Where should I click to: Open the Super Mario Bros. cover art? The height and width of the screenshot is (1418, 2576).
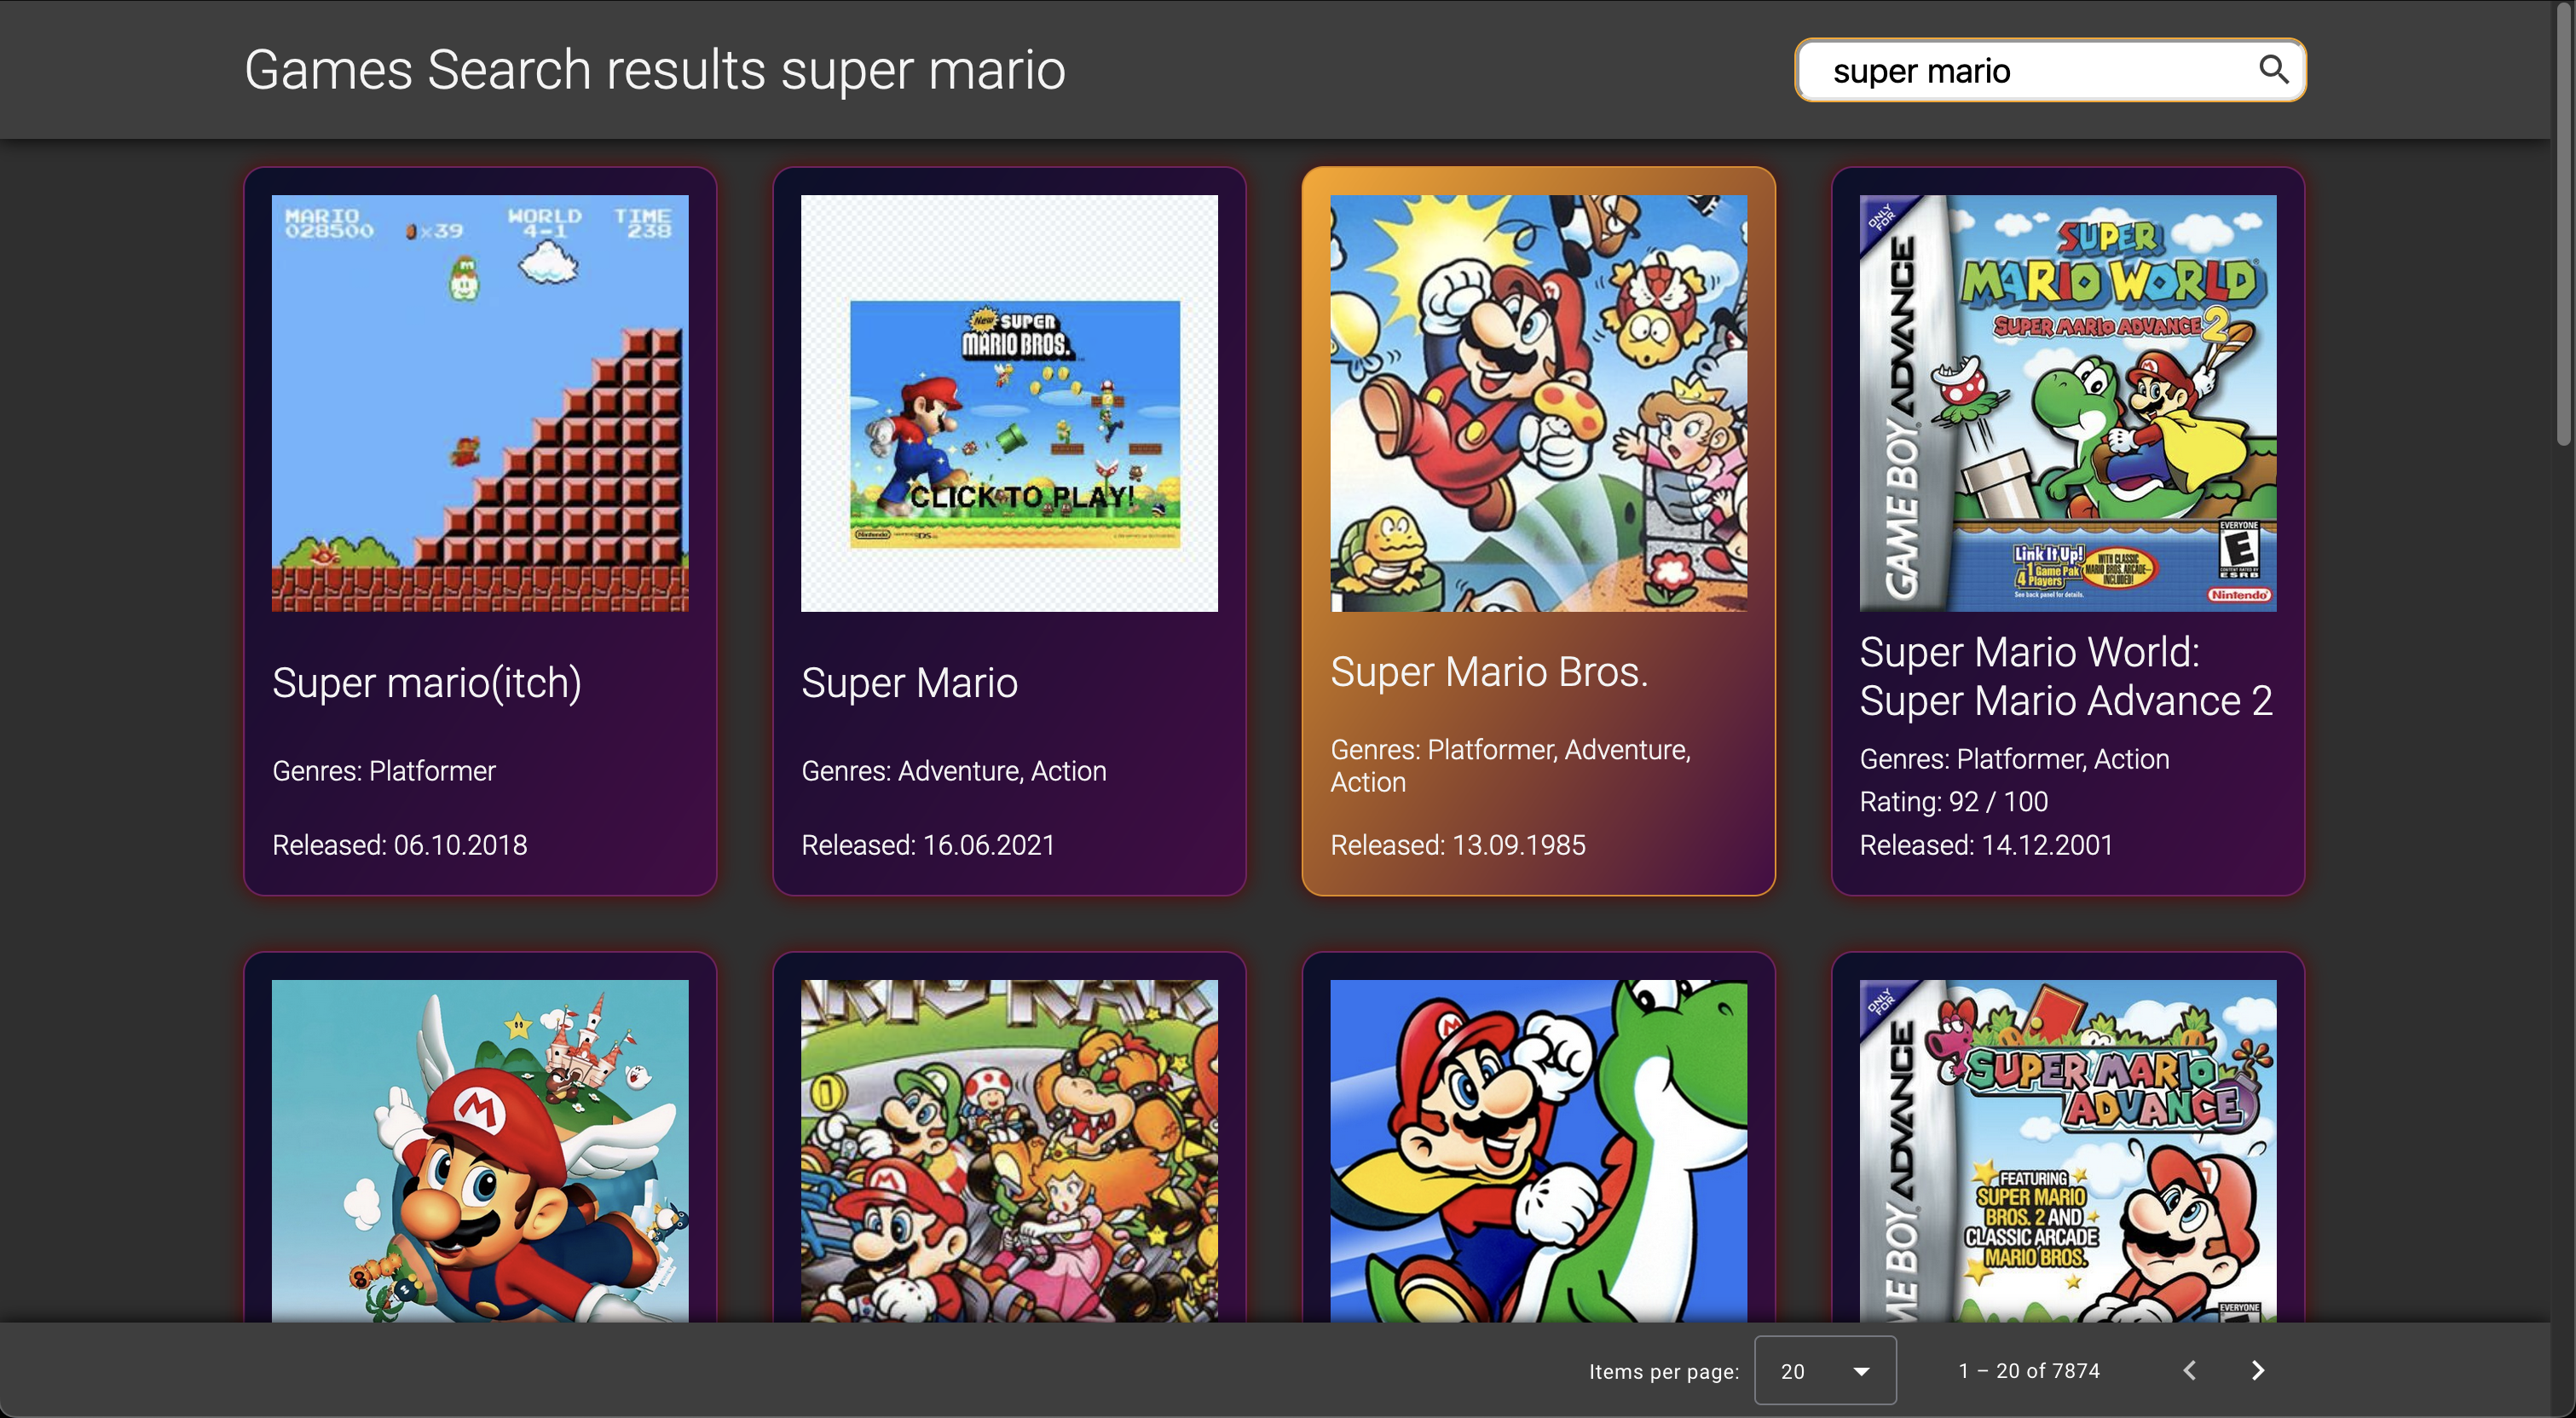(x=1538, y=403)
